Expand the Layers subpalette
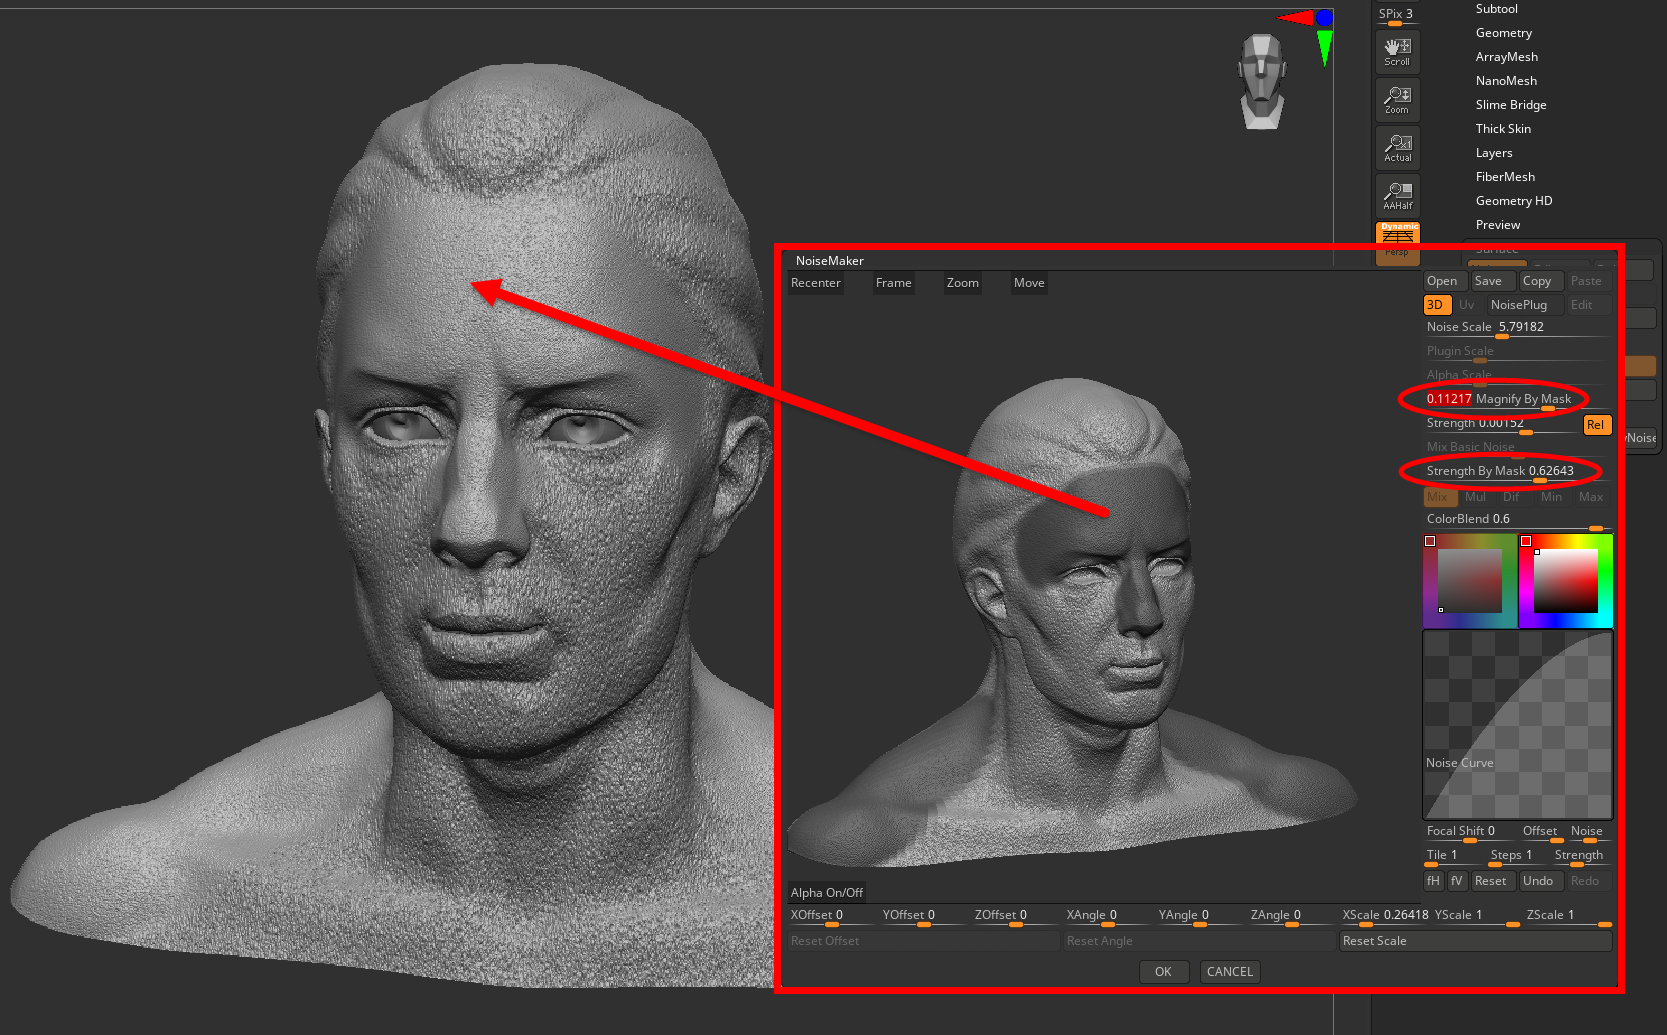 (1493, 153)
